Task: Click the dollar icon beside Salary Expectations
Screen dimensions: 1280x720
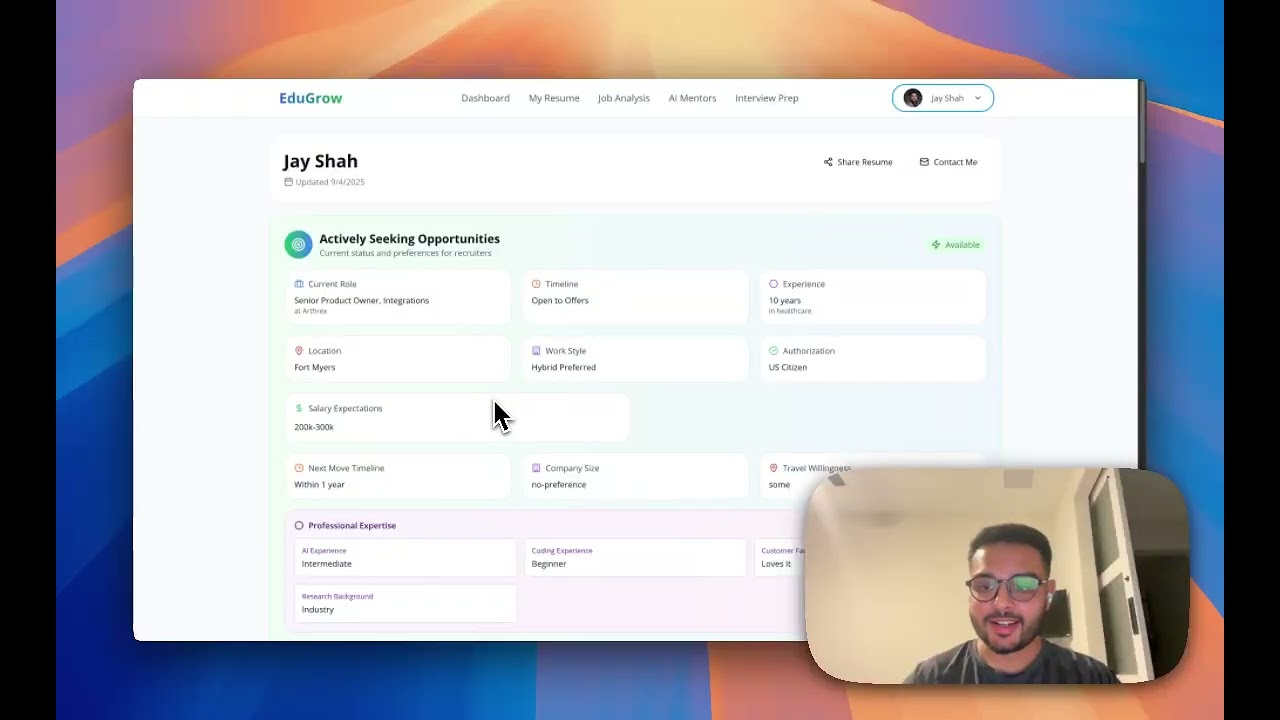Action: [299, 408]
